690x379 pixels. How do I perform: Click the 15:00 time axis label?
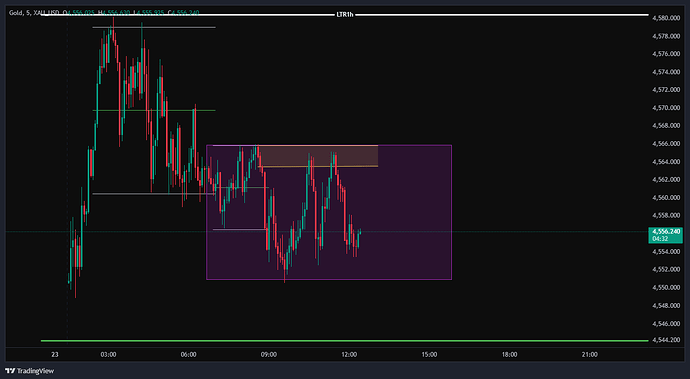tap(429, 354)
